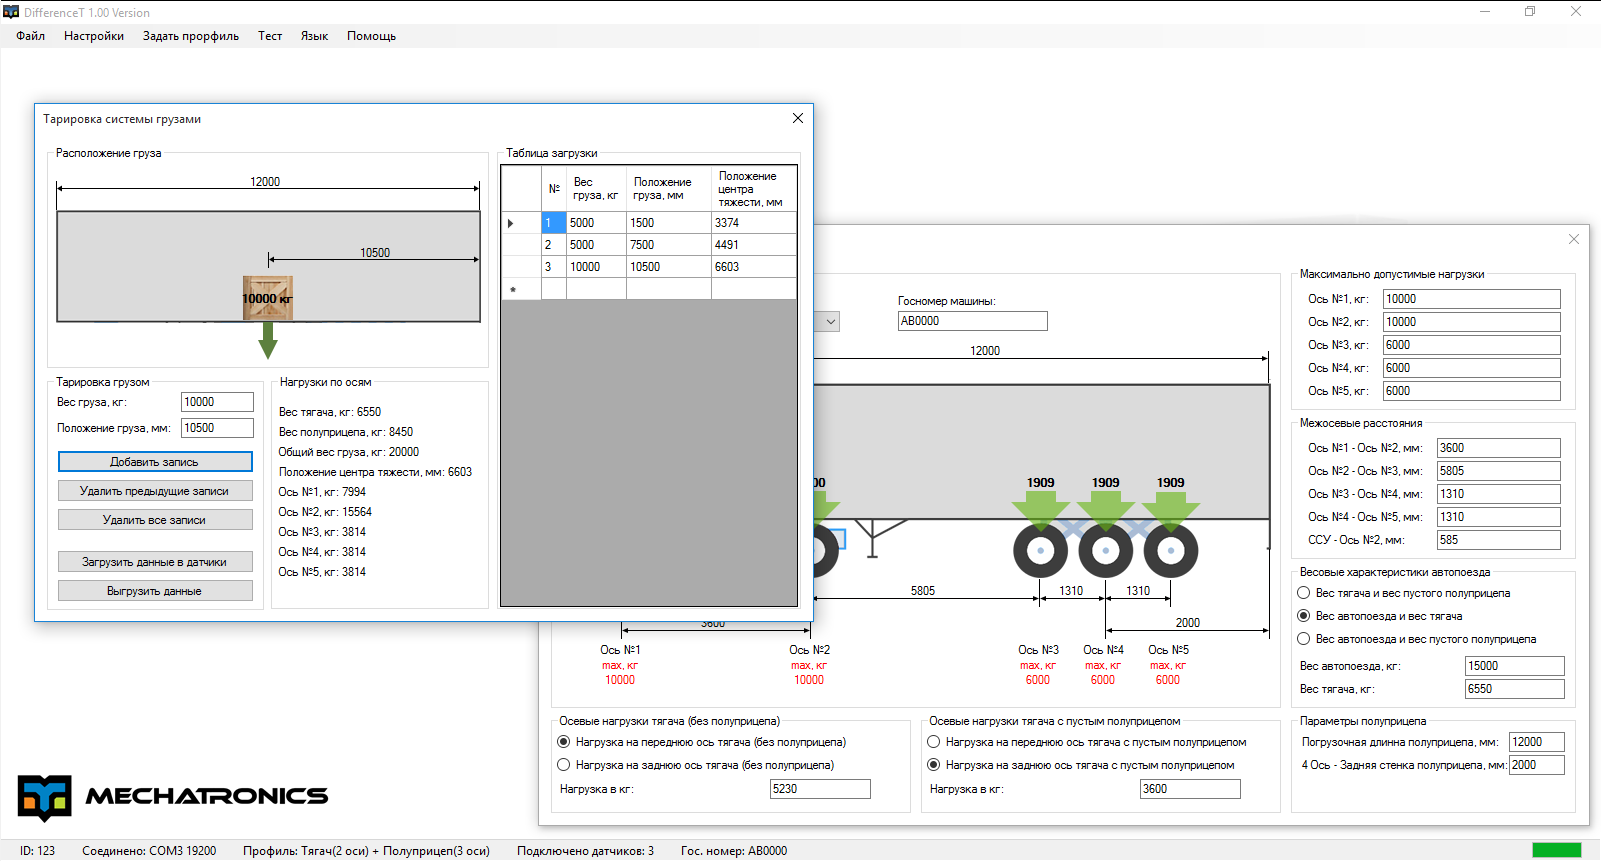Open the dropdown left of Госномер машины
Image resolution: width=1601 pixels, height=861 pixels.
point(829,321)
